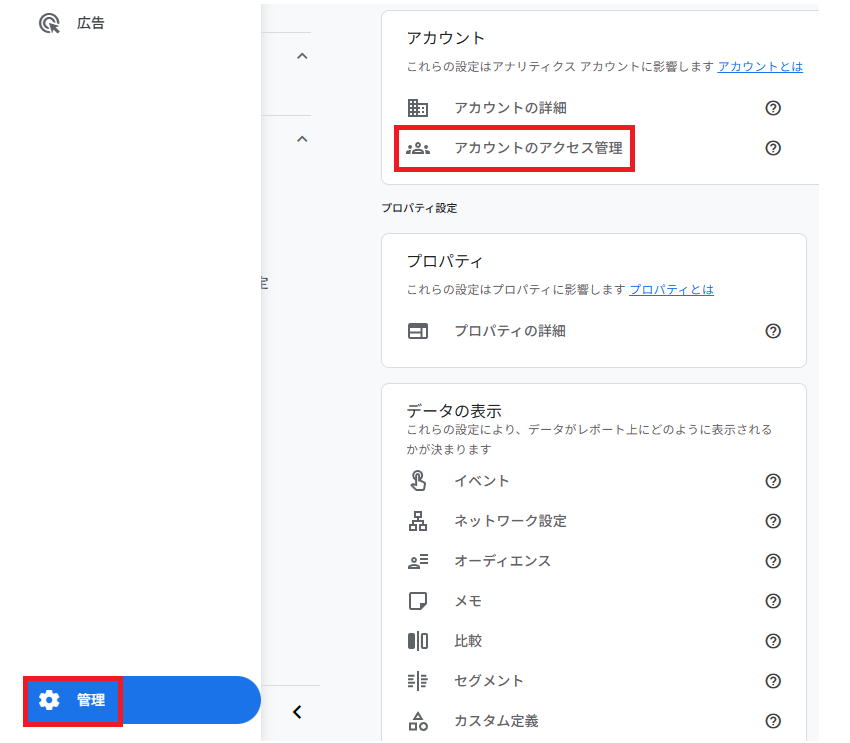Click the 比較 compare icon
The width and height of the screenshot is (850, 743).
(417, 641)
